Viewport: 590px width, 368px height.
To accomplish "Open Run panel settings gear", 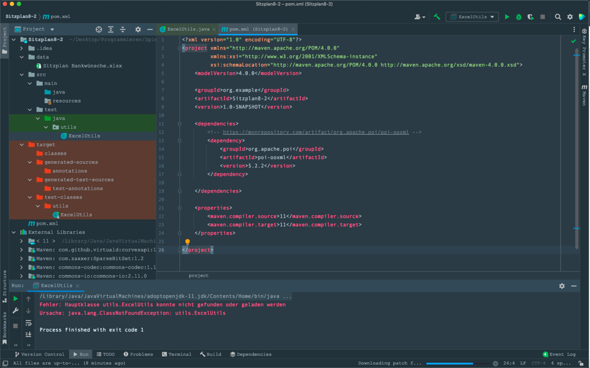I will coord(562,286).
